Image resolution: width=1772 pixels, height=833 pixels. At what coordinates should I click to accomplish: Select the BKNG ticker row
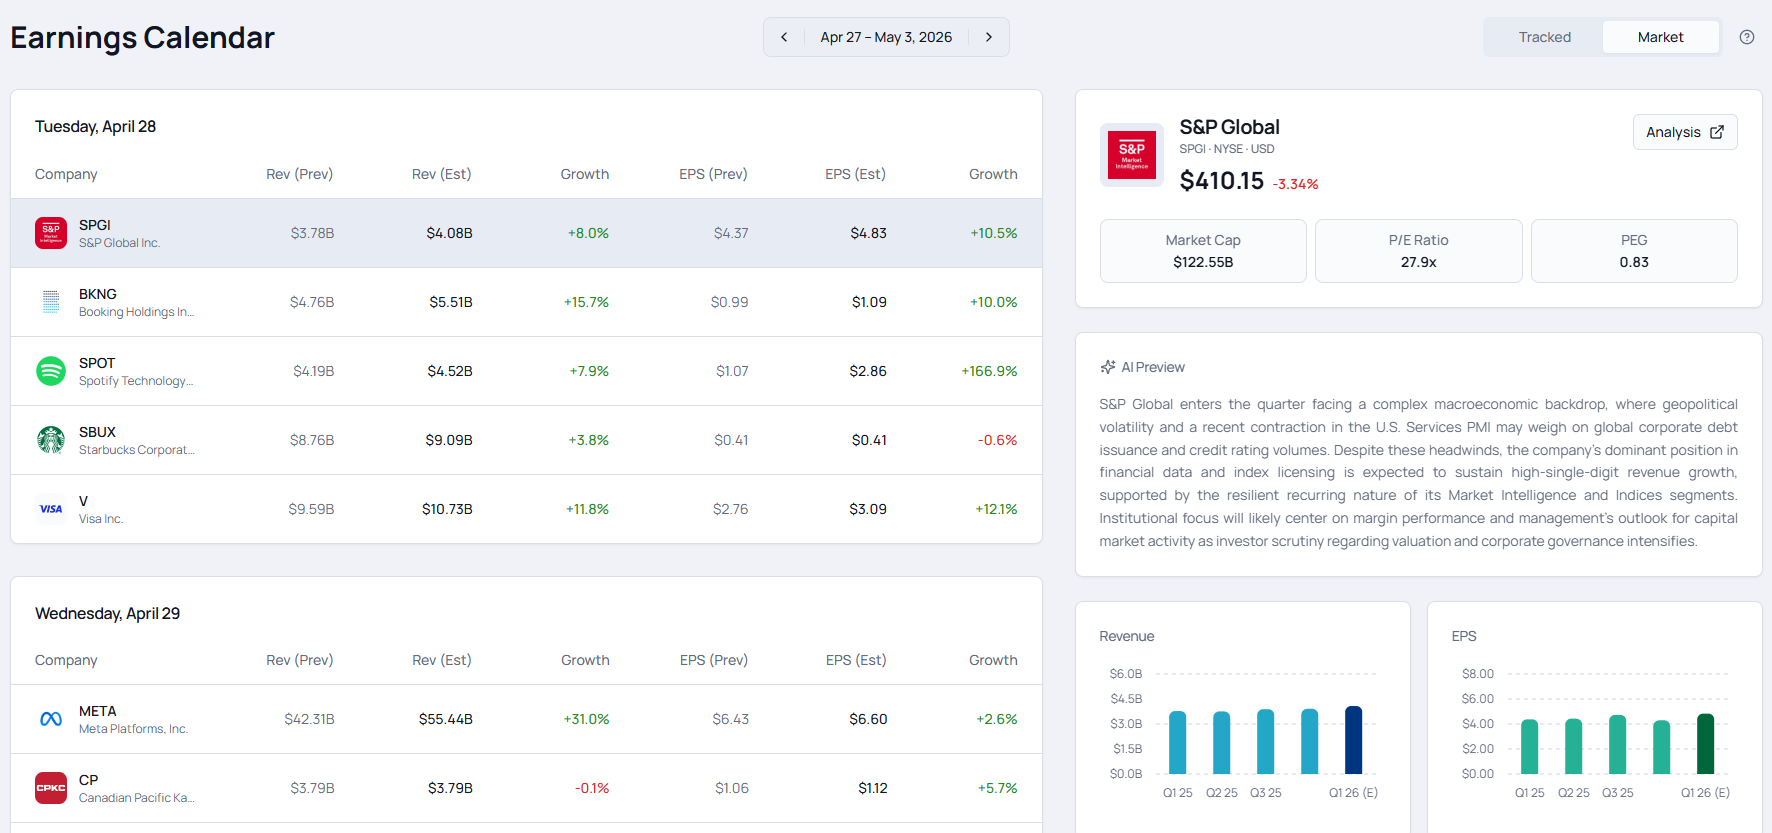click(x=526, y=302)
